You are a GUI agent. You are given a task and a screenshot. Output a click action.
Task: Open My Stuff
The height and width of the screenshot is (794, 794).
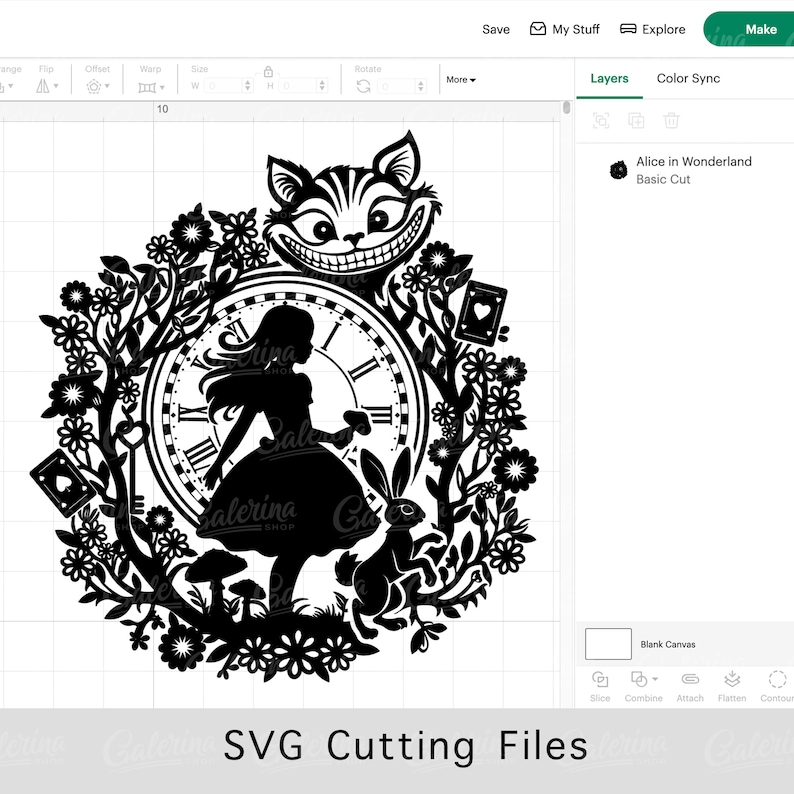pos(565,29)
